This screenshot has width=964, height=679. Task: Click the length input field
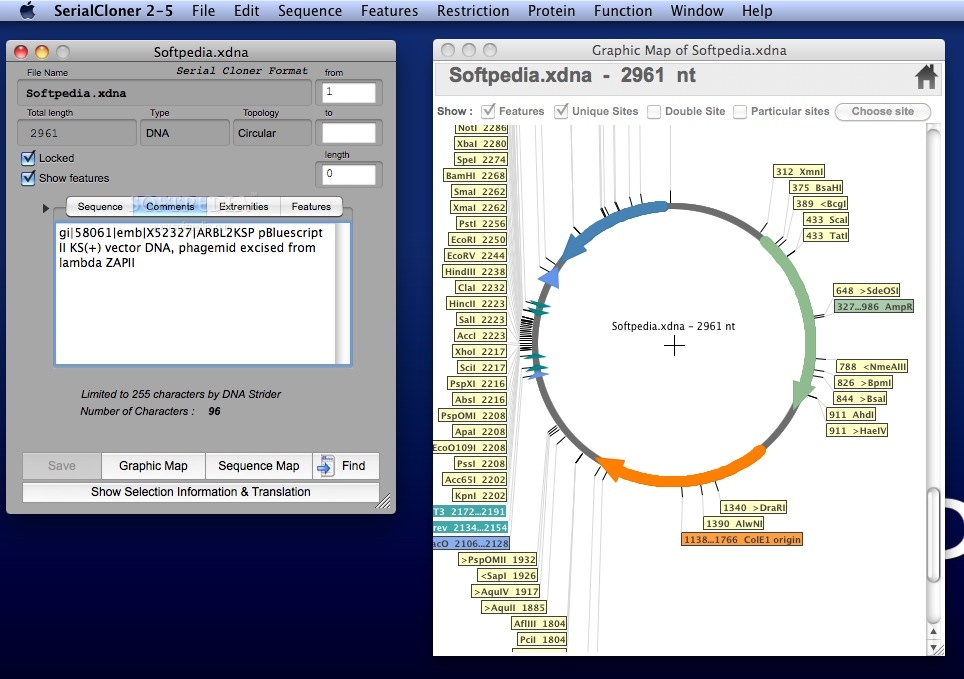tap(349, 174)
